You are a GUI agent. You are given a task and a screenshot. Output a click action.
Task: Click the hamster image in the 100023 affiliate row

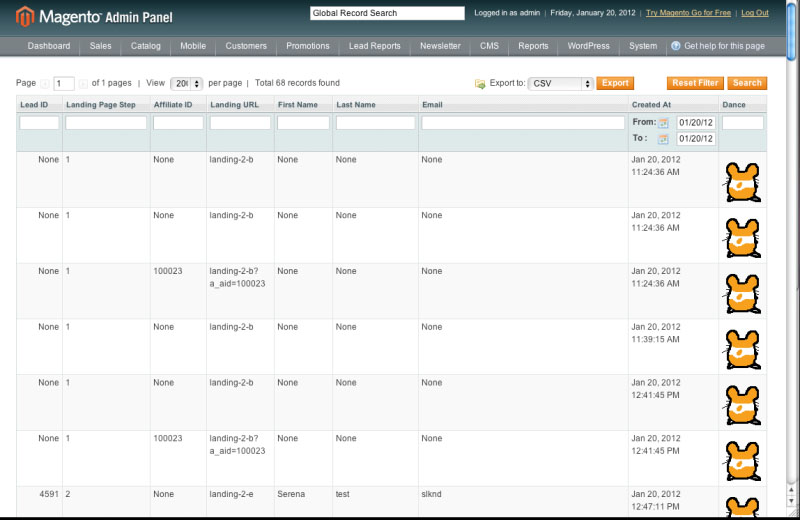(x=741, y=293)
